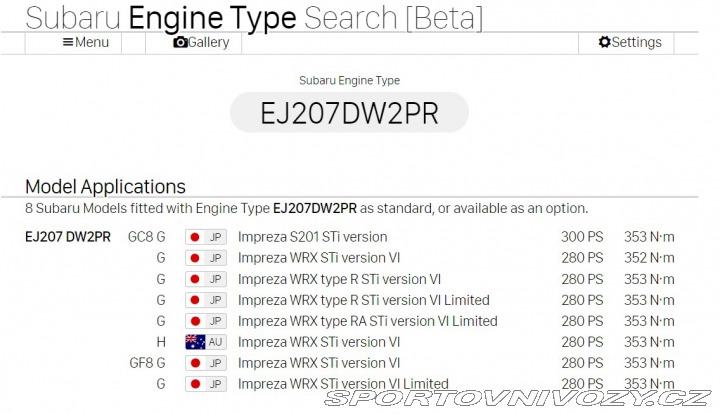720x414 pixels.
Task: Select Impreza WRX type RA STi version VI Limited
Action: (x=367, y=321)
